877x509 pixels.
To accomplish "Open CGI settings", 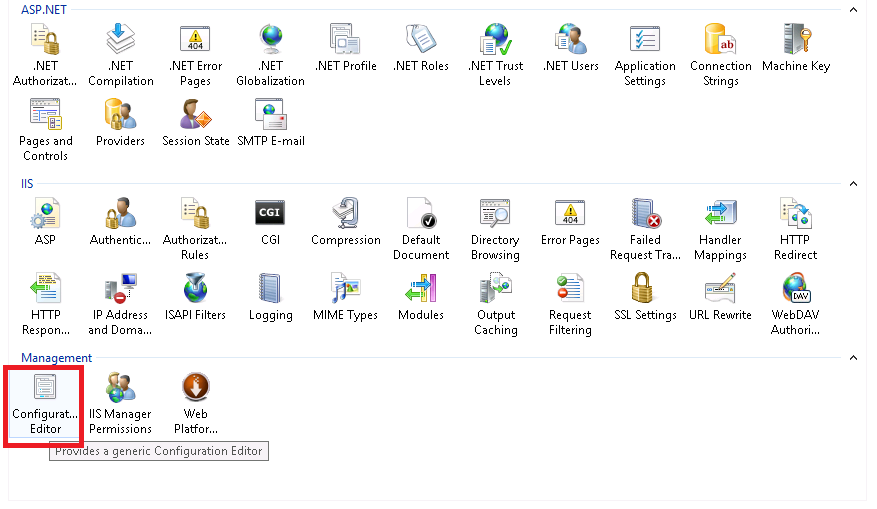I will [270, 221].
